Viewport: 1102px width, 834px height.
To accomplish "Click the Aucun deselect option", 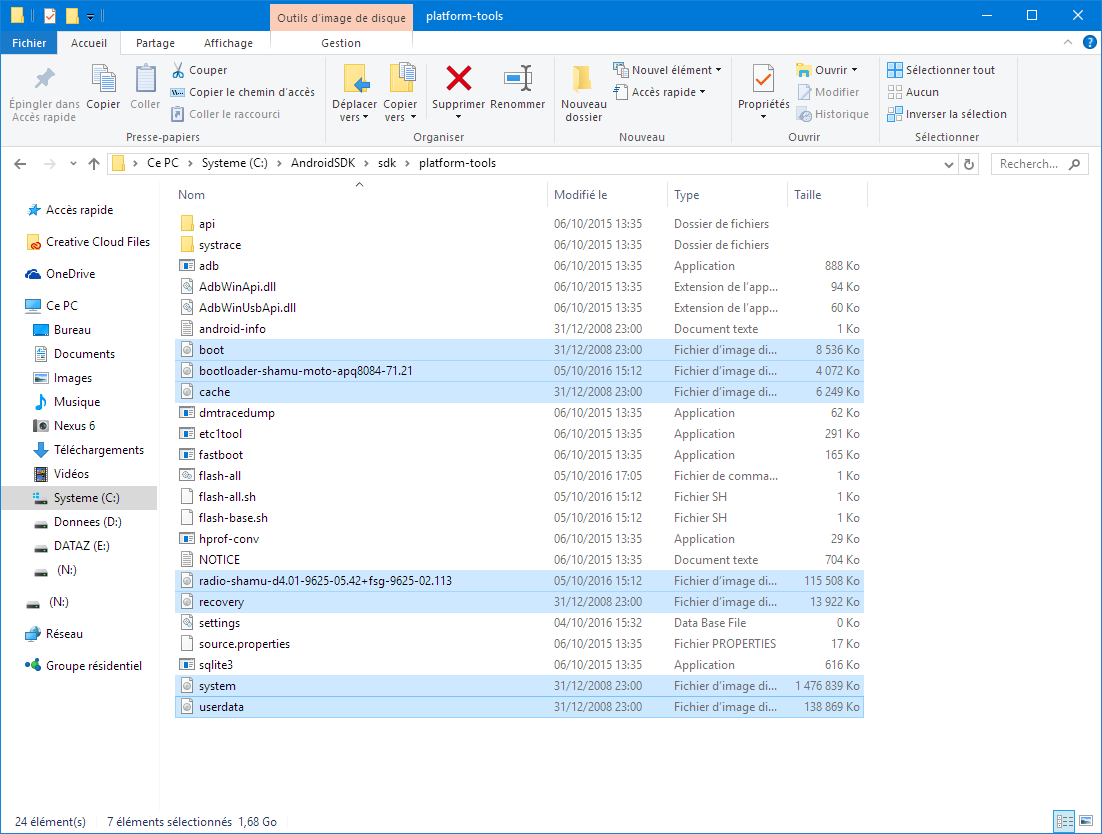I will tap(913, 92).
